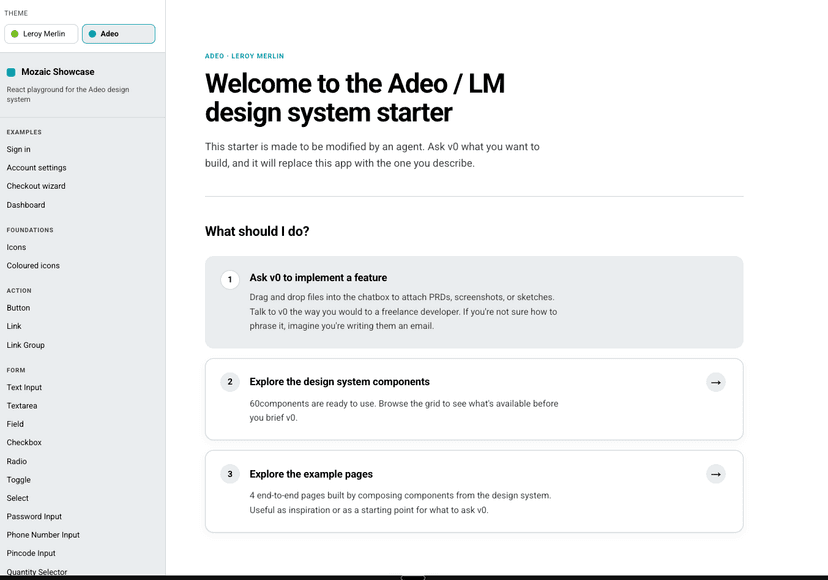Open Coloured icons page
The image size is (828, 580).
click(x=33, y=266)
